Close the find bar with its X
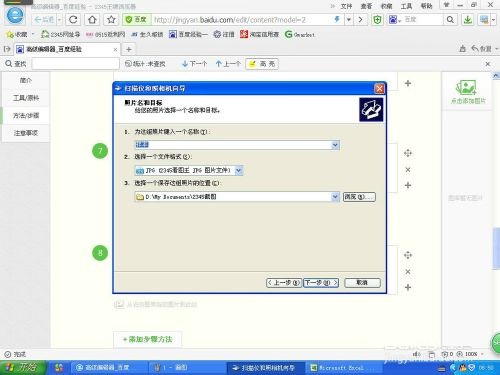The image size is (500, 375). pos(488,64)
